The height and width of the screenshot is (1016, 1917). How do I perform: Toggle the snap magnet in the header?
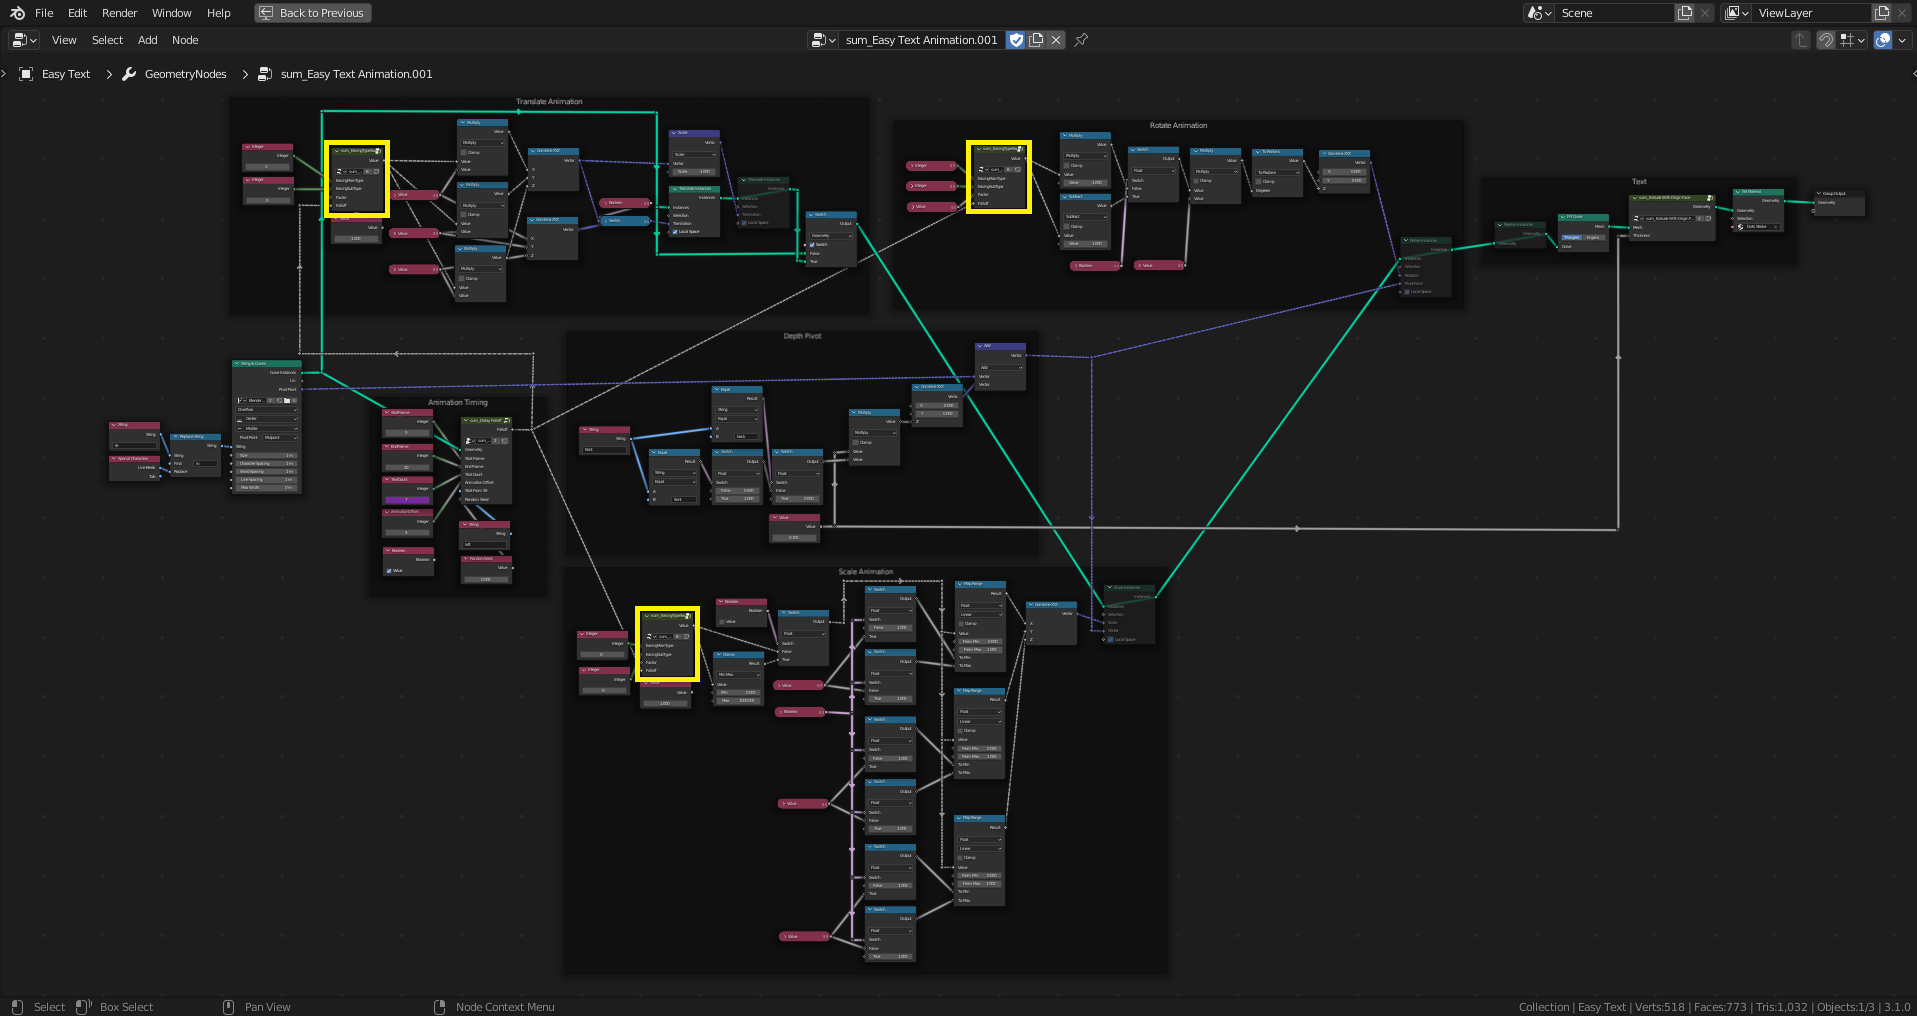click(1825, 40)
